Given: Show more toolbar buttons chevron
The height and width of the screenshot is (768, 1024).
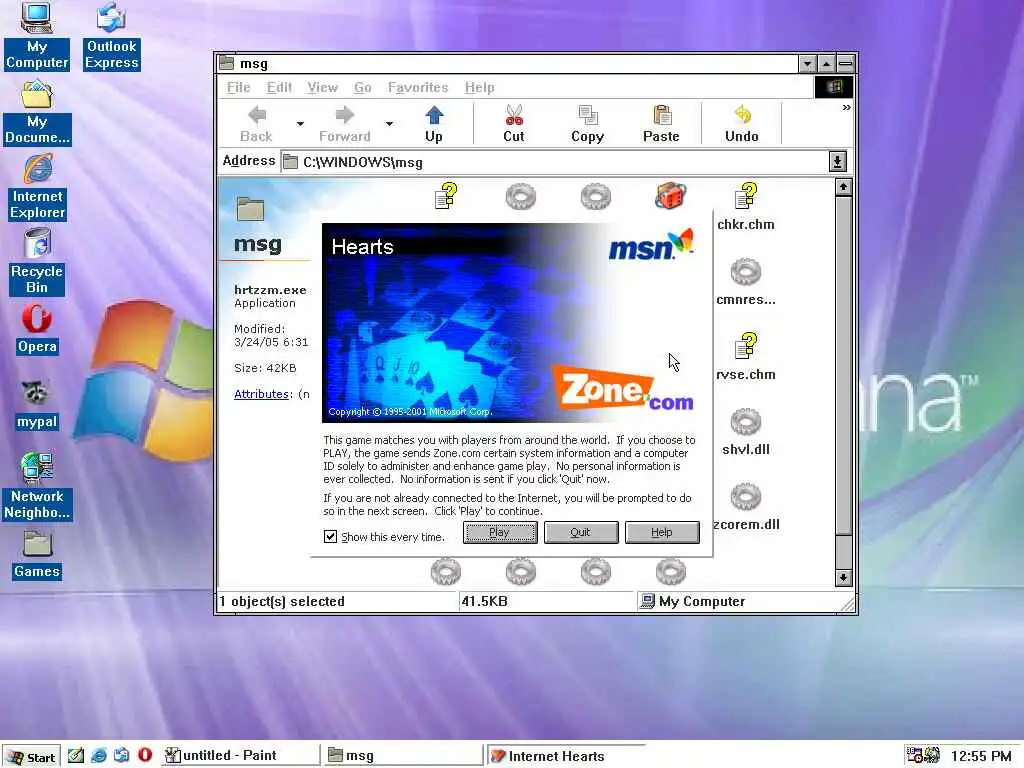Looking at the screenshot, I should click(846, 108).
